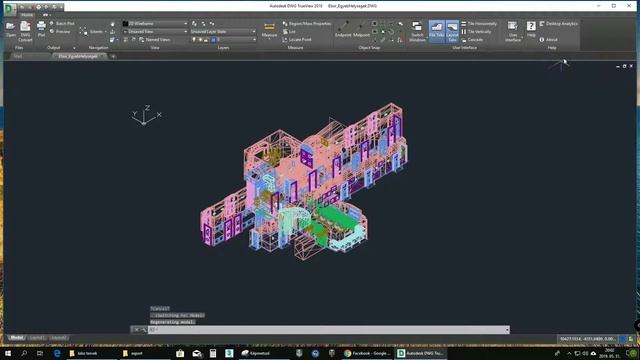Open Unsaved Layer State dropdown

click(223, 31)
